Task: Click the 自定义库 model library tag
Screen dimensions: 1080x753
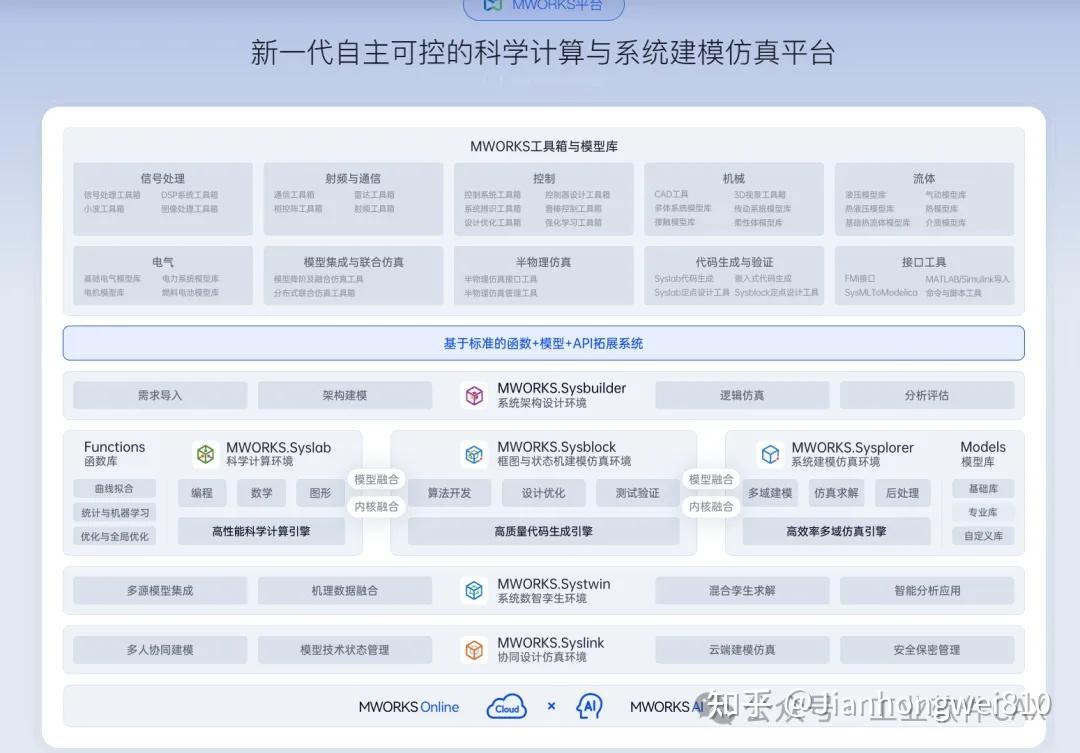Action: pyautogui.click(x=983, y=536)
